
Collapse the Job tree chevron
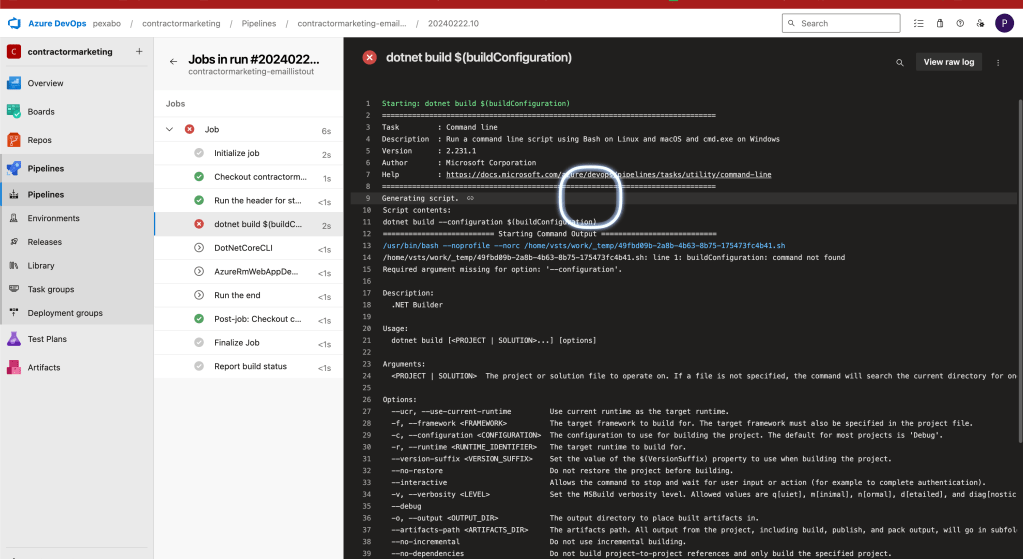pyautogui.click(x=169, y=129)
